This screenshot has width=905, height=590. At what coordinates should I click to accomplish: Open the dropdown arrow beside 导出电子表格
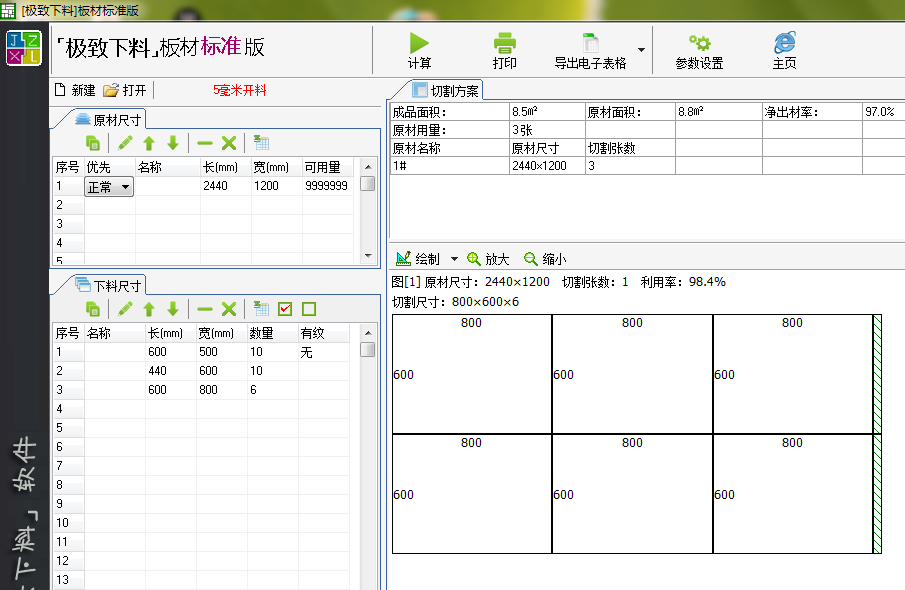(x=641, y=50)
